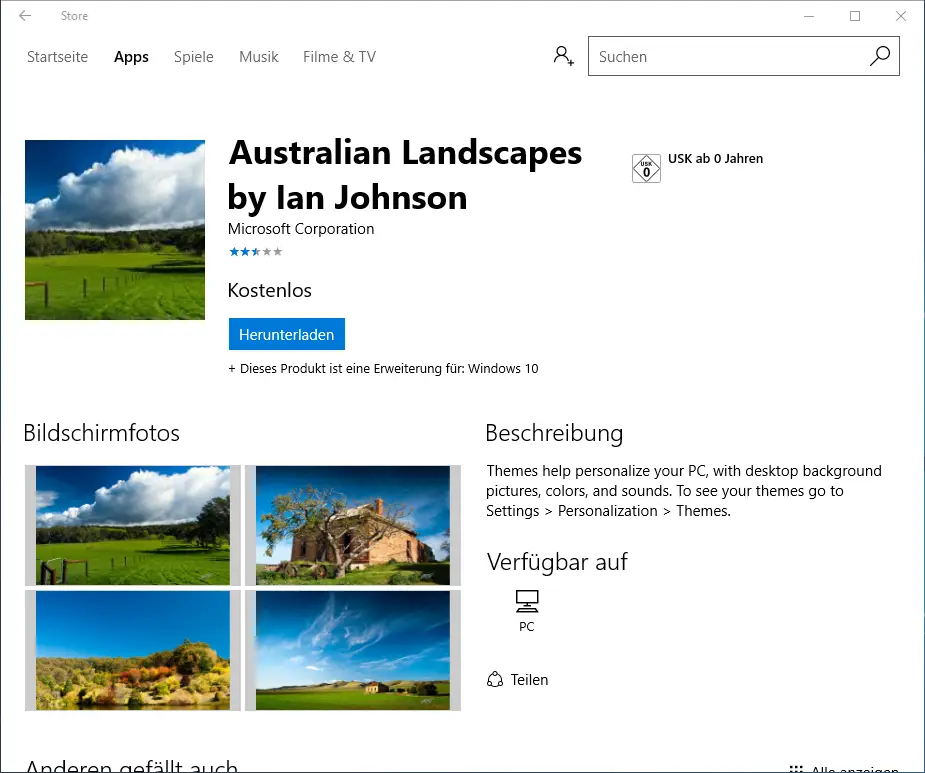The width and height of the screenshot is (925, 773).
Task: Click the 'Themes help personalize your PC' description
Action: click(684, 491)
